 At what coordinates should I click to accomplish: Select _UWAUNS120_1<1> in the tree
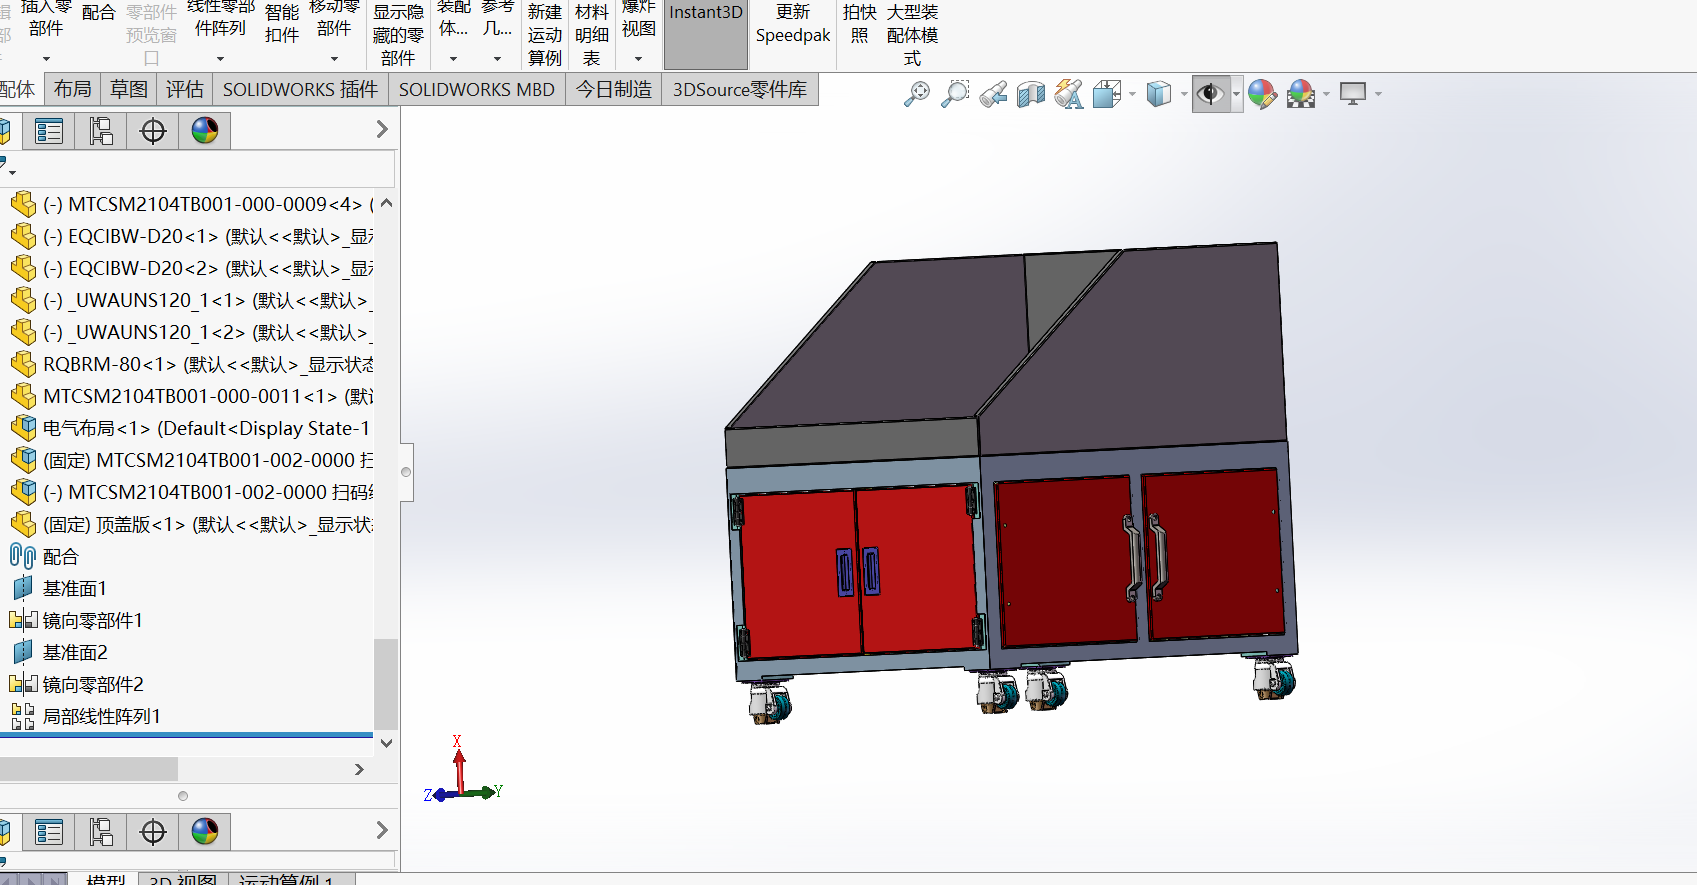click(x=191, y=301)
